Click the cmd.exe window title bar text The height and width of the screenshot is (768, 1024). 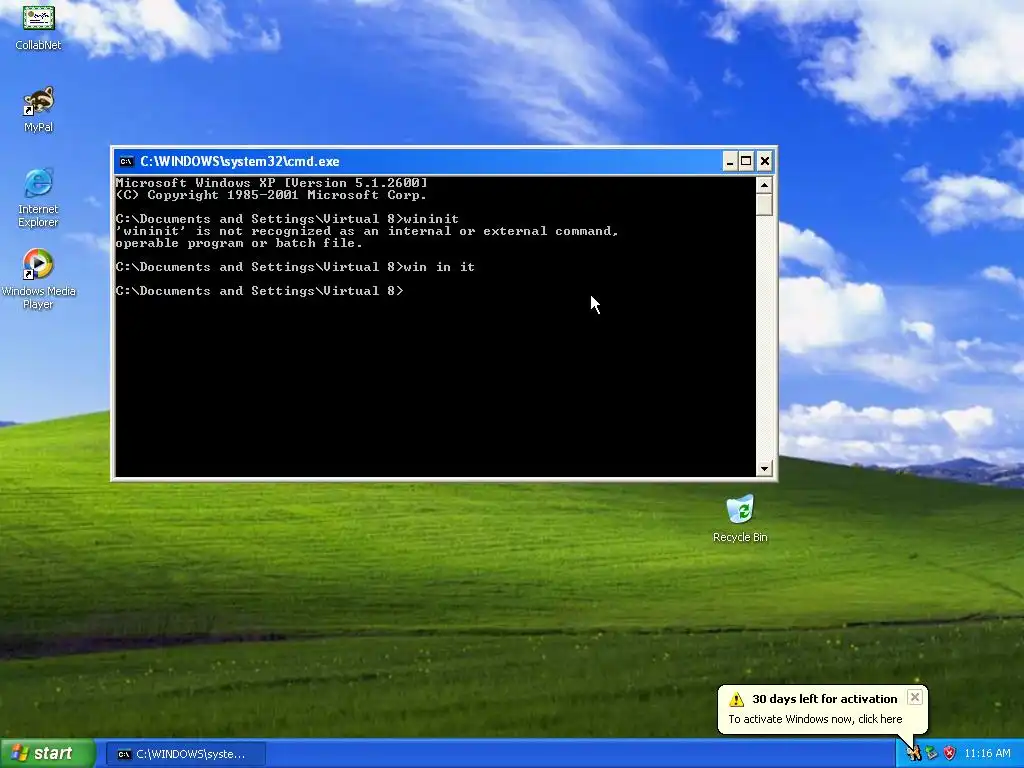coord(240,161)
